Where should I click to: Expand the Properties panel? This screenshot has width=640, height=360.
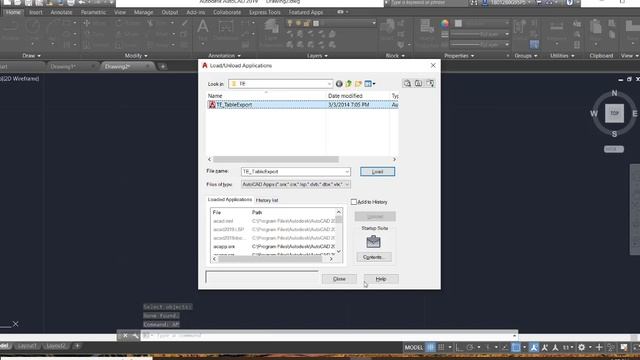click(x=459, y=56)
